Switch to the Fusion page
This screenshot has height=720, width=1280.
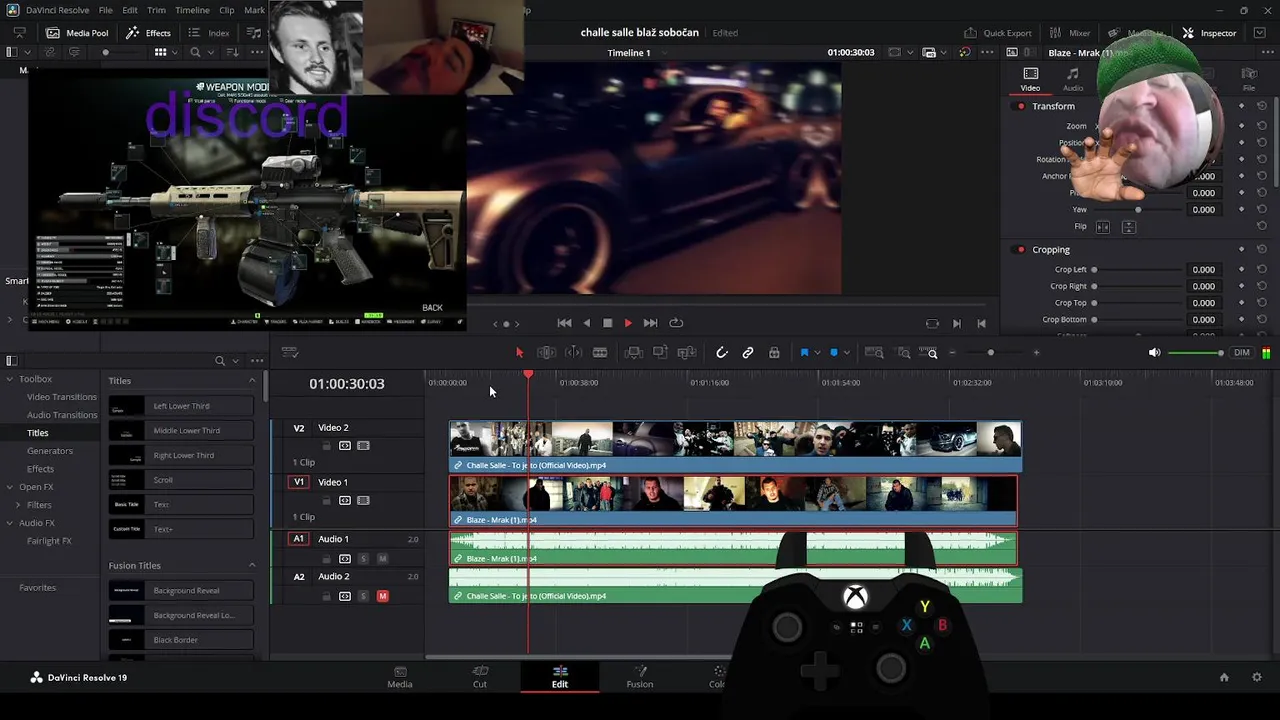[x=640, y=677]
